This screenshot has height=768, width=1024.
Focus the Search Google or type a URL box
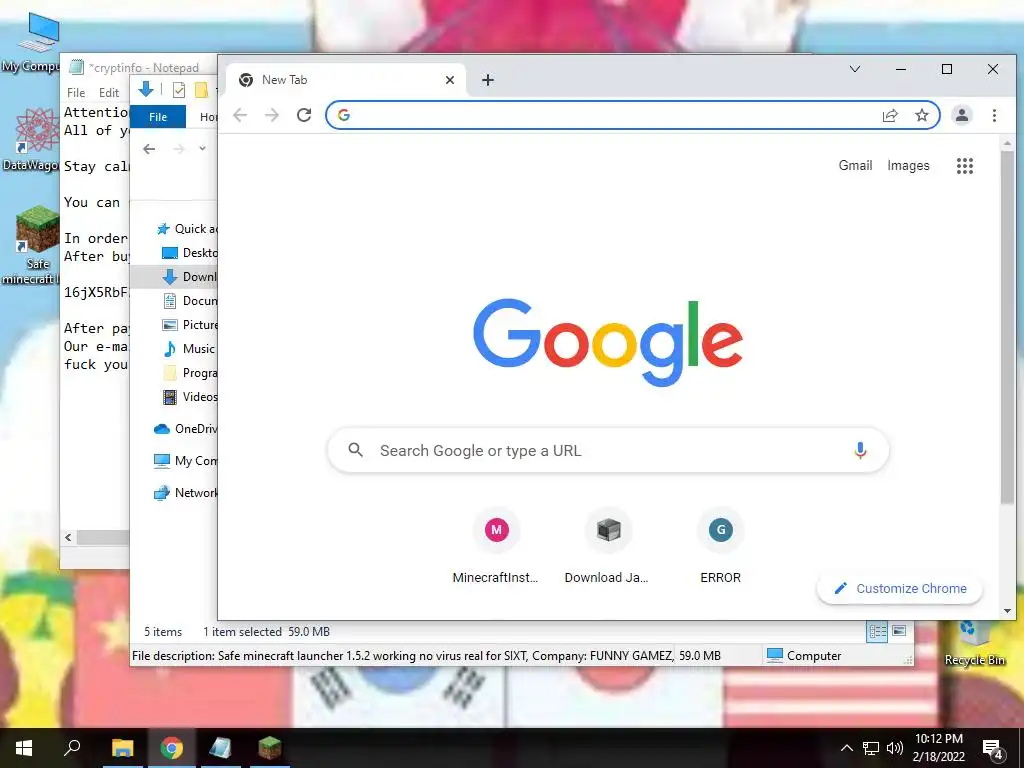point(607,450)
